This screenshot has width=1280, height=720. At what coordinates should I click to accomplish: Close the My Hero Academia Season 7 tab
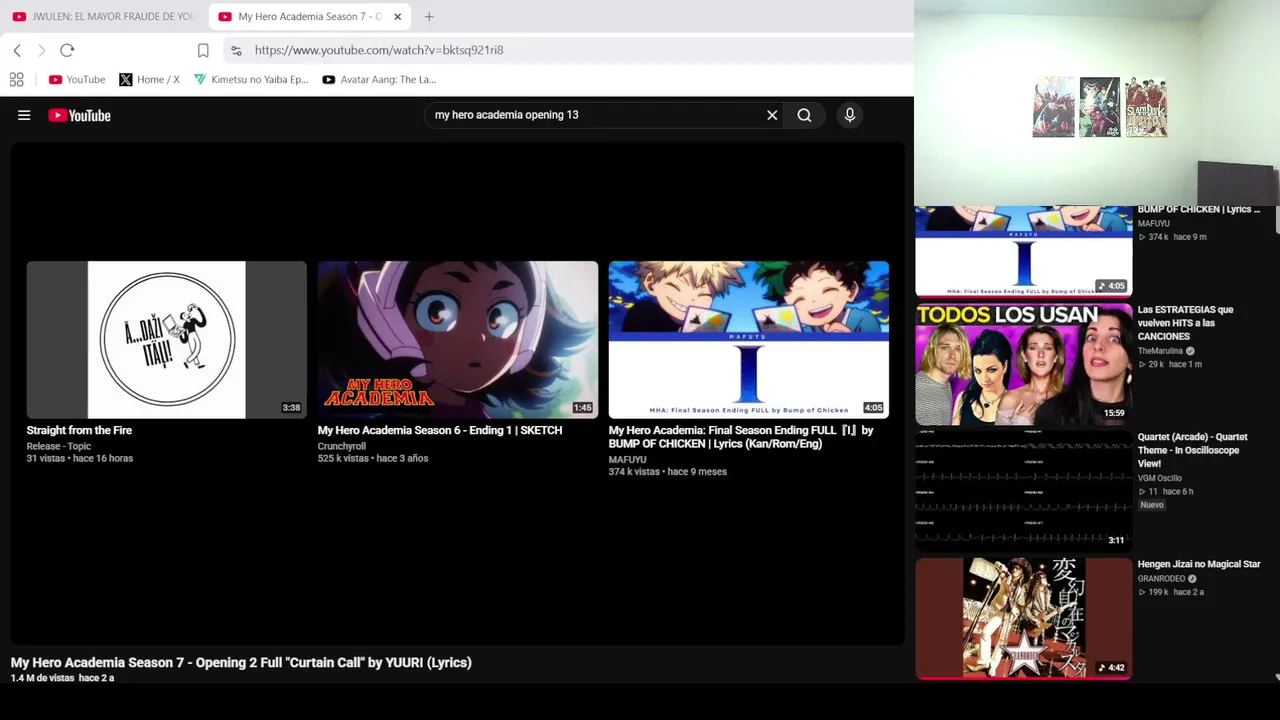(x=397, y=16)
